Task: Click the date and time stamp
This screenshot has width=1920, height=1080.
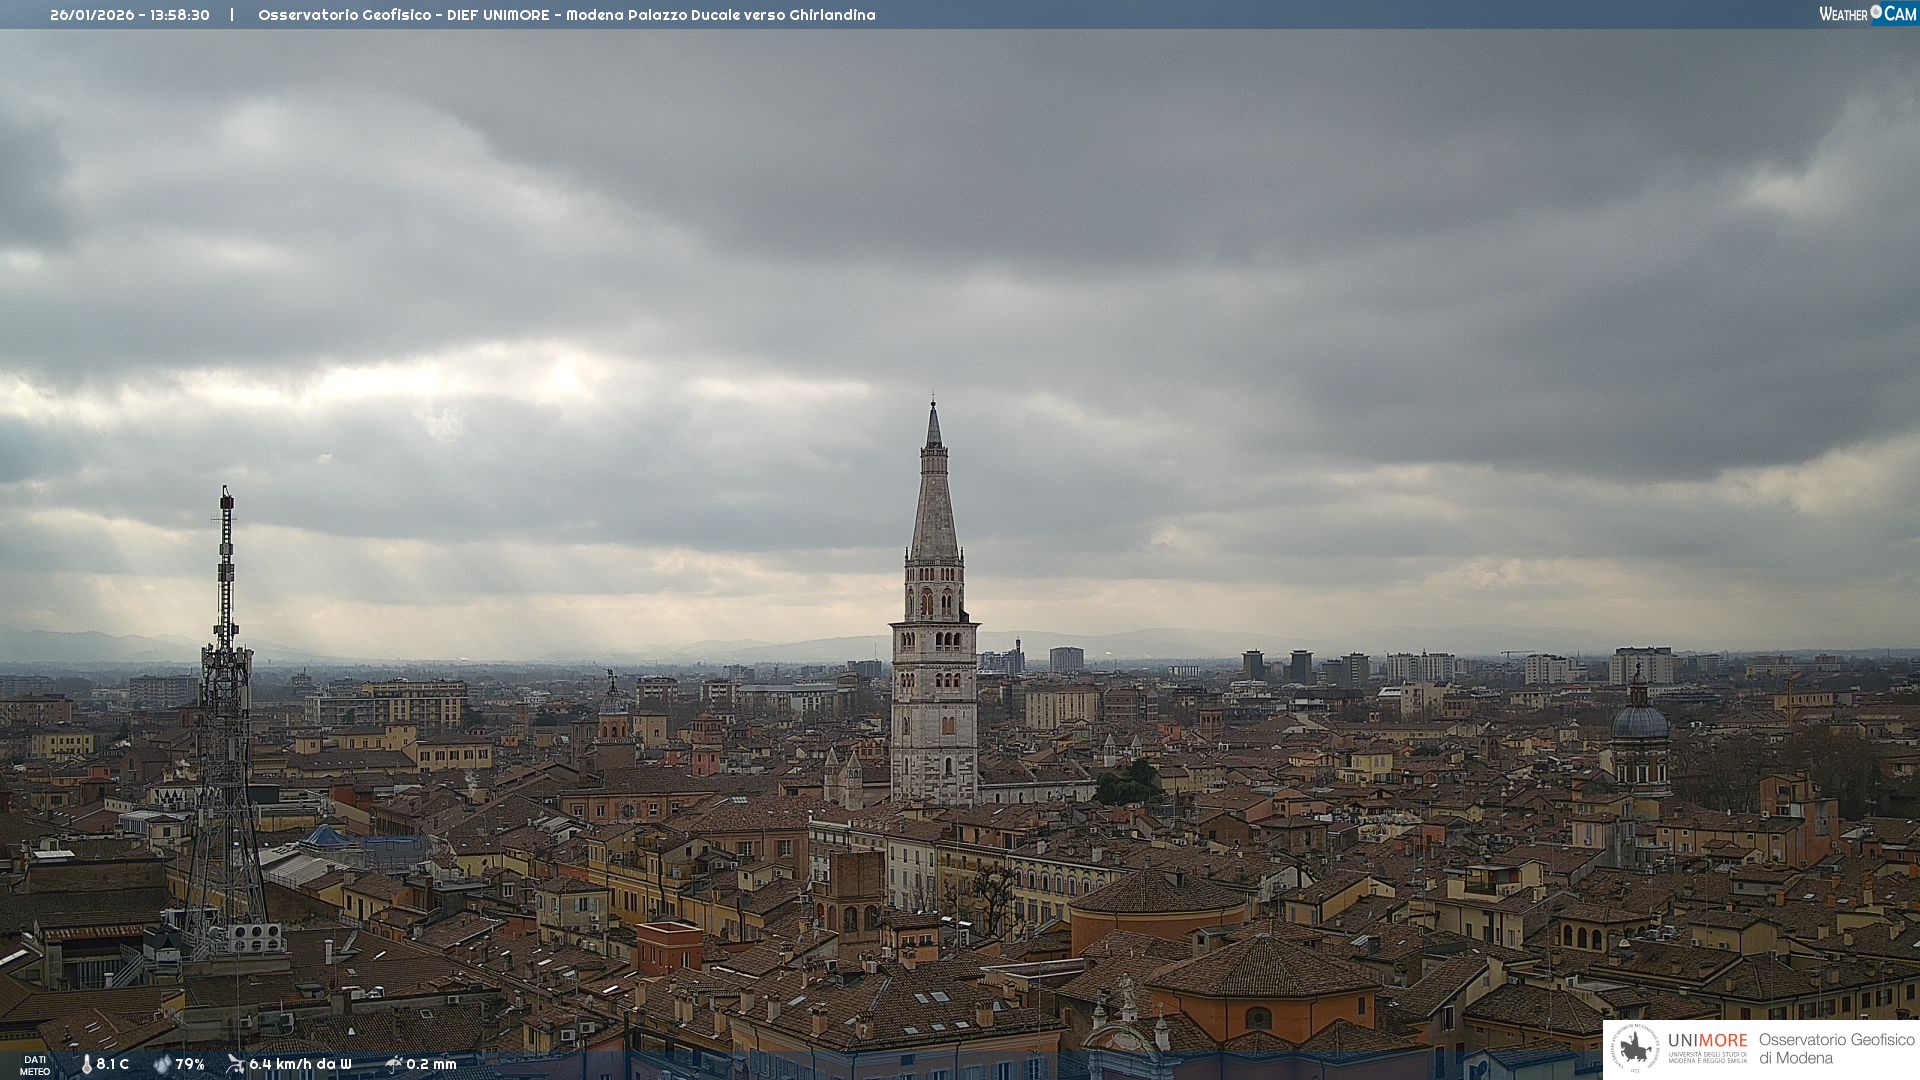Action: coord(130,15)
